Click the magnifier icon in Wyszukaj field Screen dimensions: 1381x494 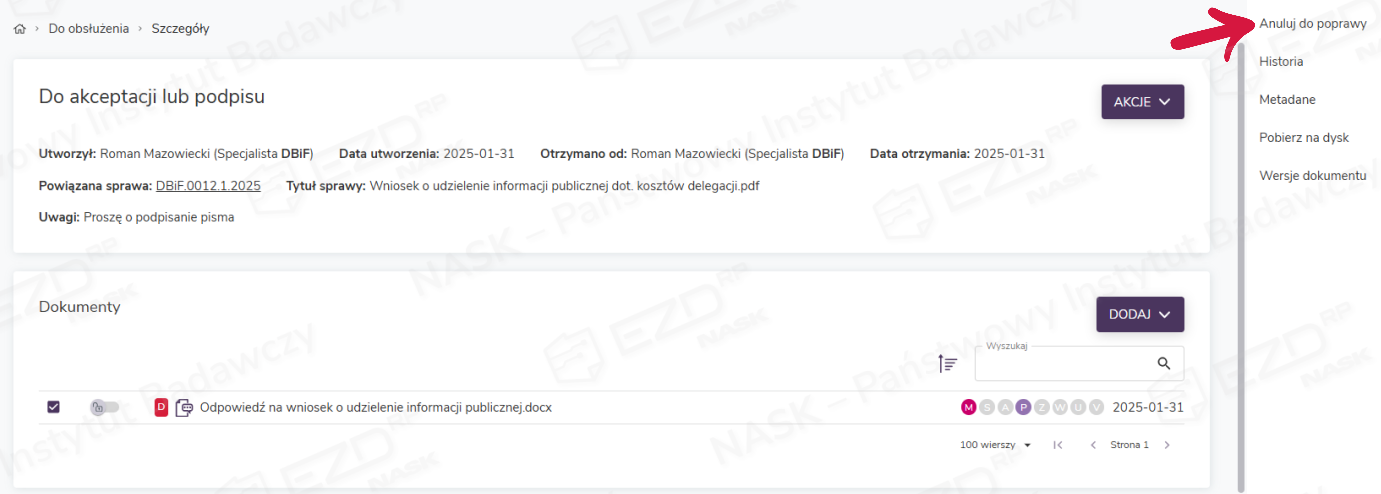[1163, 364]
